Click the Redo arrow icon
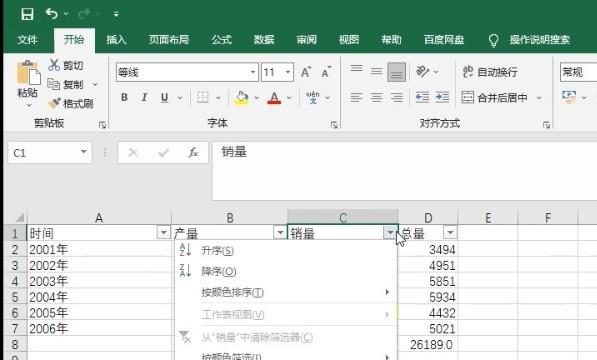Screen dimensions: 597x360 (x=84, y=14)
